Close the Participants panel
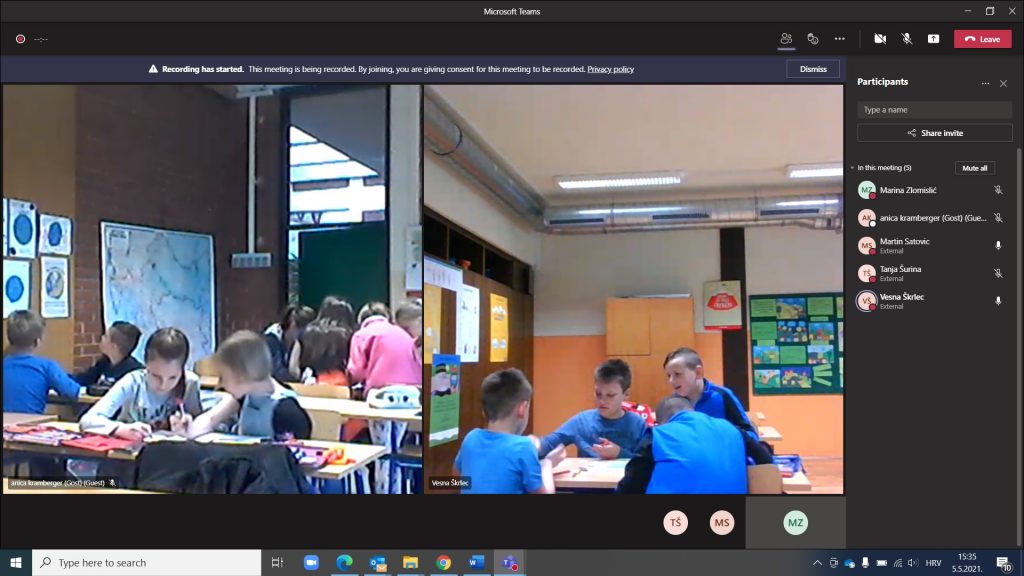 point(1004,84)
